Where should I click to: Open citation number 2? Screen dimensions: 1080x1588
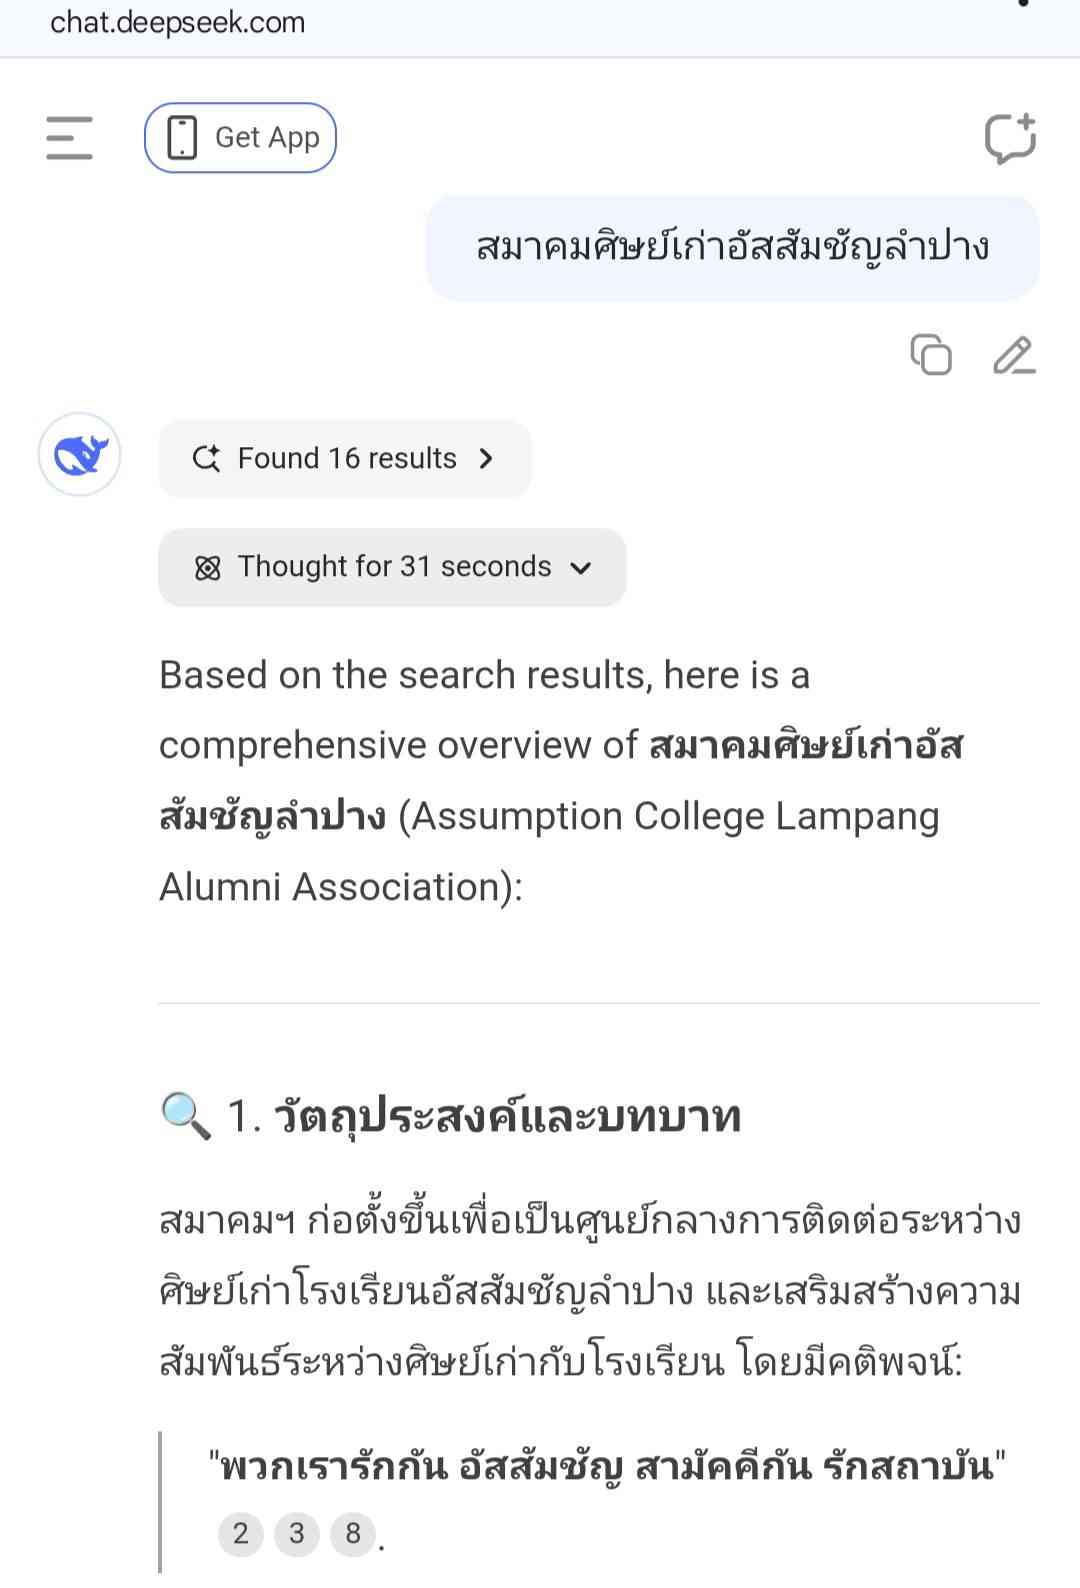click(x=241, y=1533)
